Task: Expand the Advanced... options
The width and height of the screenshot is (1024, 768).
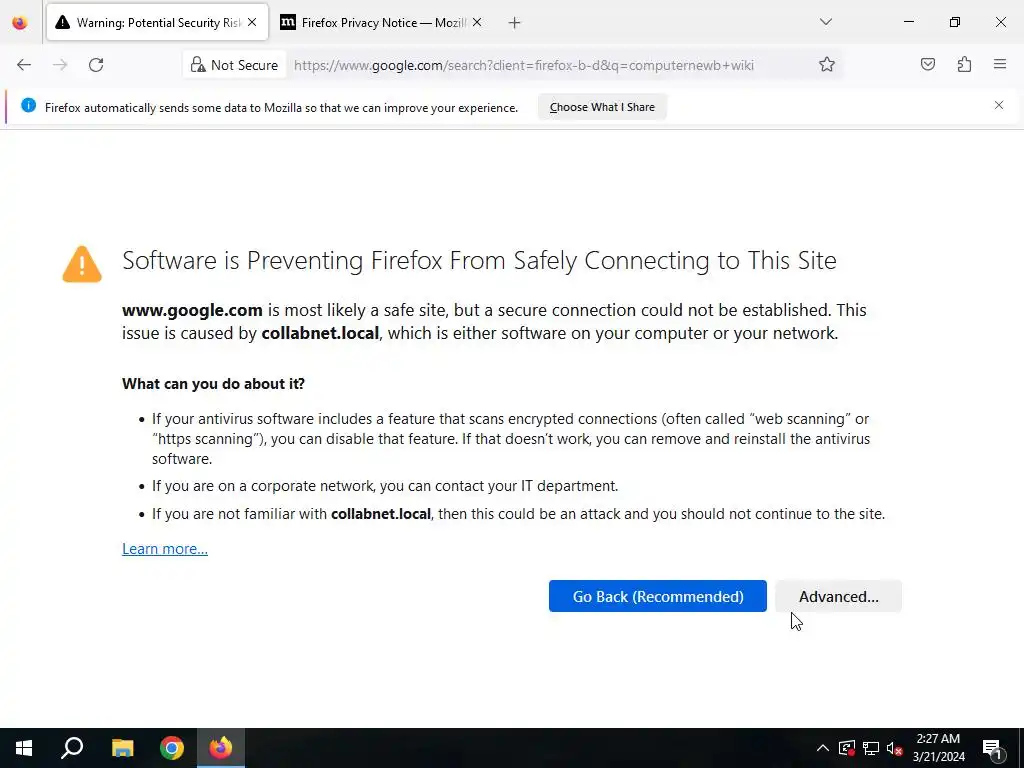Action: click(838, 596)
